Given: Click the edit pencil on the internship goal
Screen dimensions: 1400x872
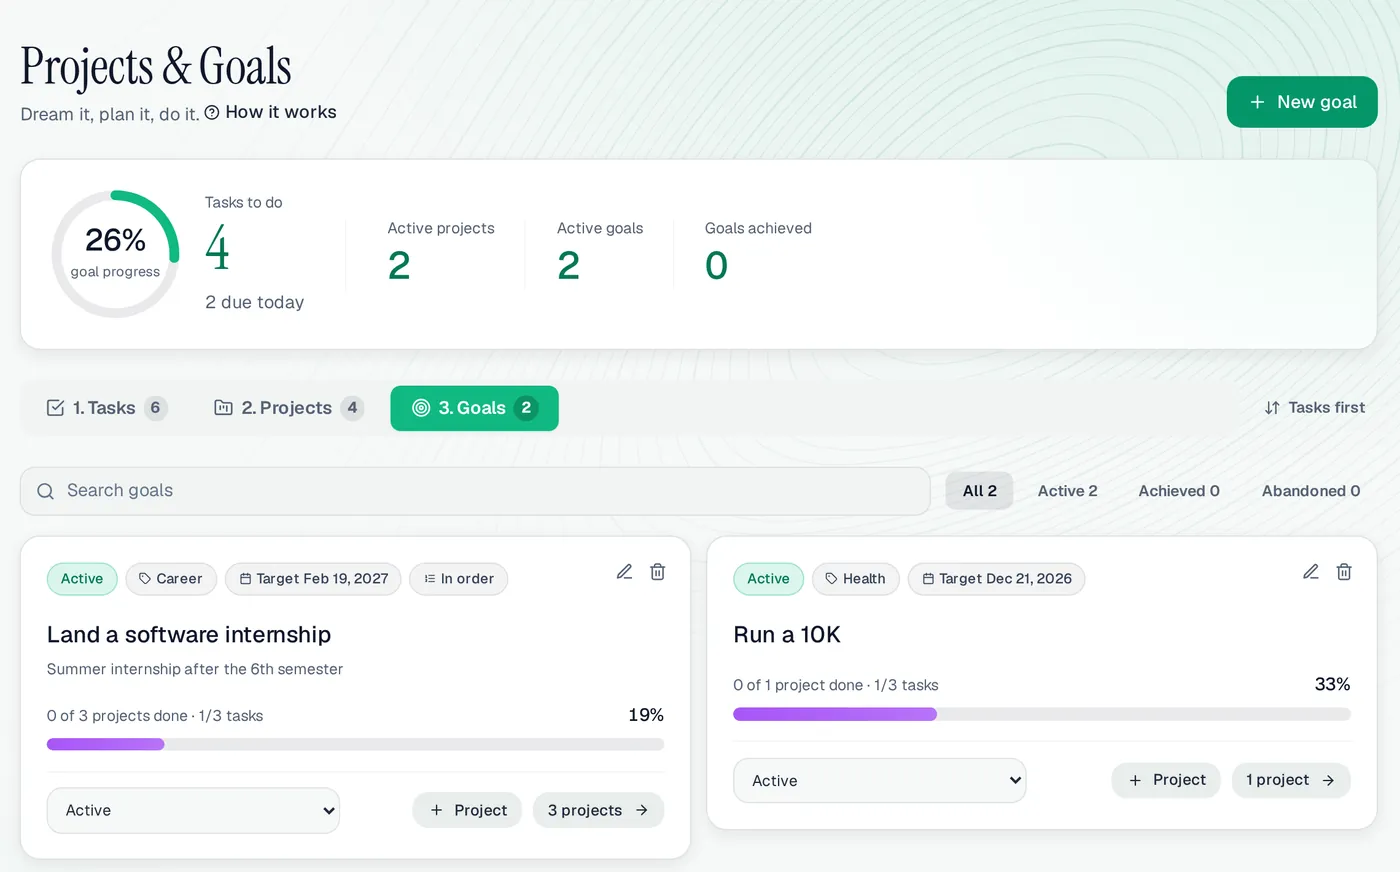Looking at the screenshot, I should point(624,572).
